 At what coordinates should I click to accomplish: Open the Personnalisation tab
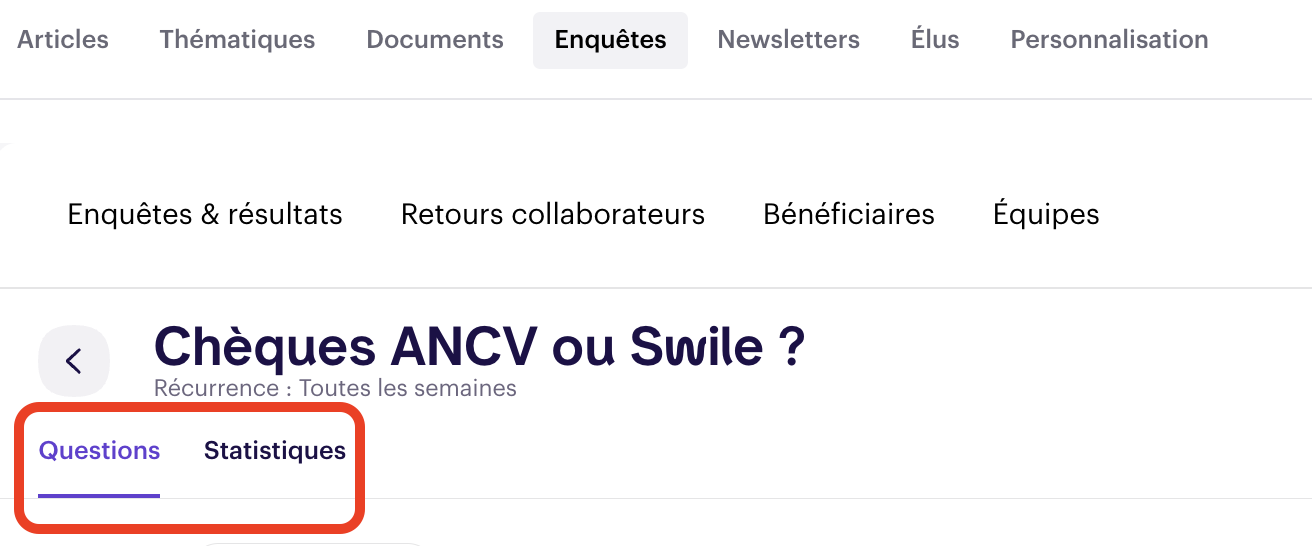pyautogui.click(x=1110, y=40)
